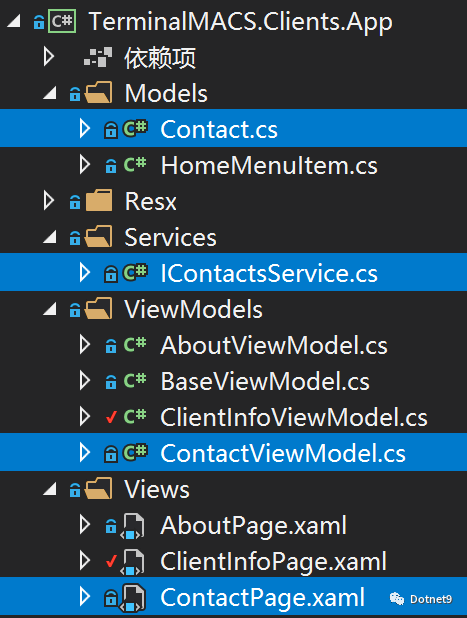467x618 pixels.
Task: Expand the BaseViewModel.cs node arrow
Action: click(x=85, y=381)
